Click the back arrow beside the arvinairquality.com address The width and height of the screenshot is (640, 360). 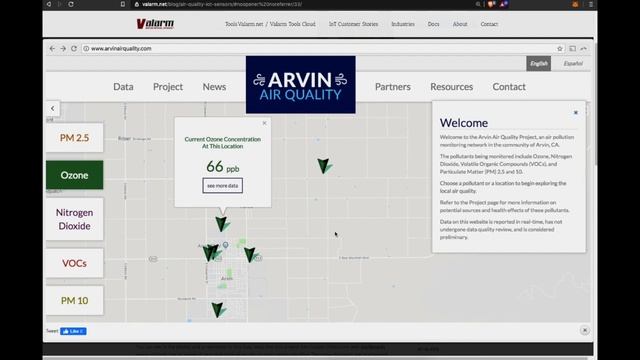coord(52,48)
